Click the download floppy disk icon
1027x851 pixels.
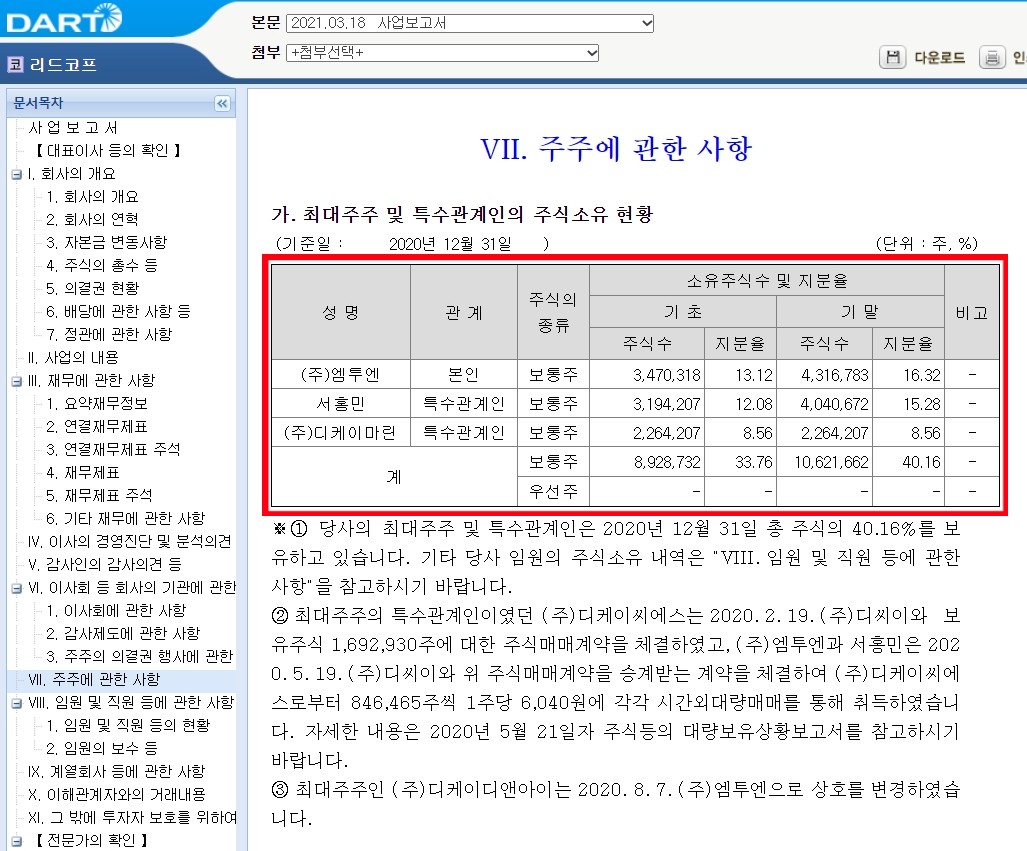(x=892, y=58)
